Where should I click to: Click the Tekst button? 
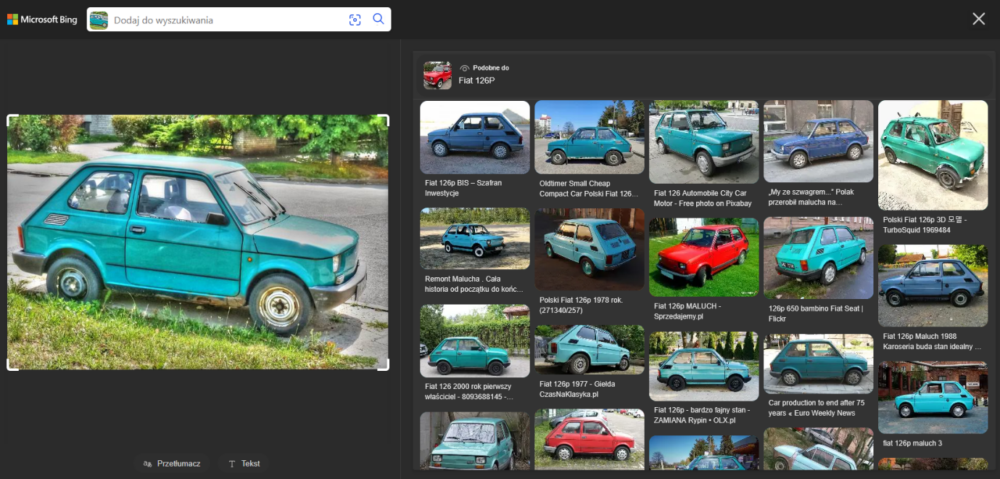point(244,464)
